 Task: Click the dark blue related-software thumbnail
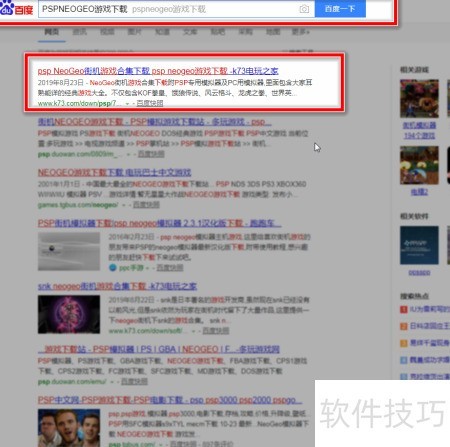coord(419,245)
